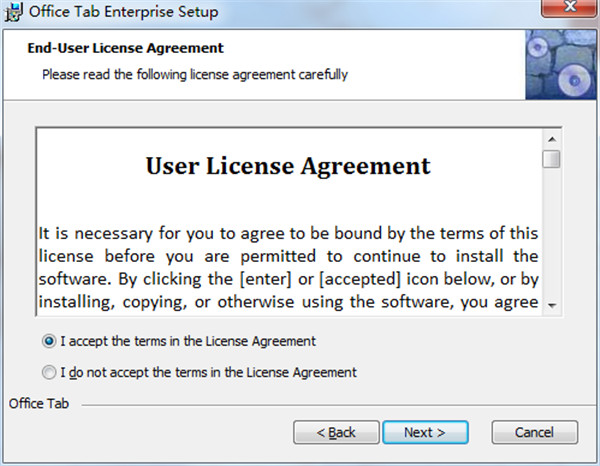The width and height of the screenshot is (600, 466).
Task: Click inside the license agreement body paragraph
Action: click(289, 267)
